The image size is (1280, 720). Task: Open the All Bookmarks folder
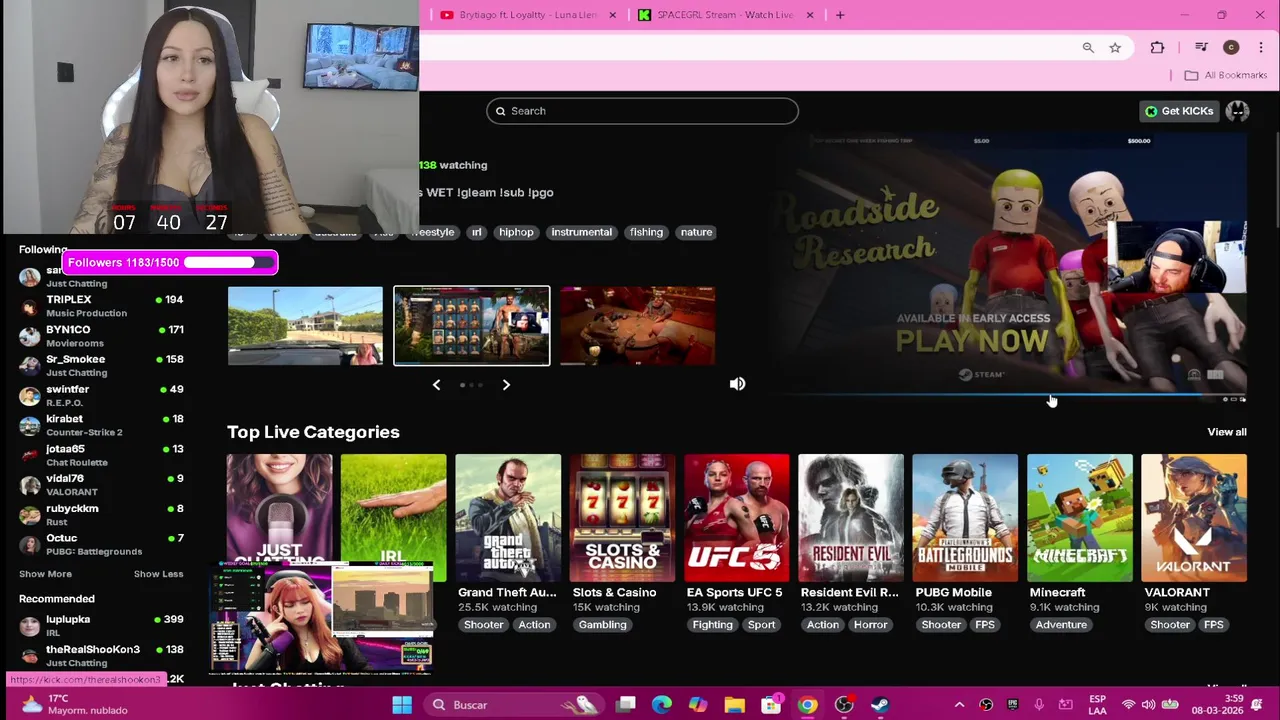click(x=1226, y=75)
